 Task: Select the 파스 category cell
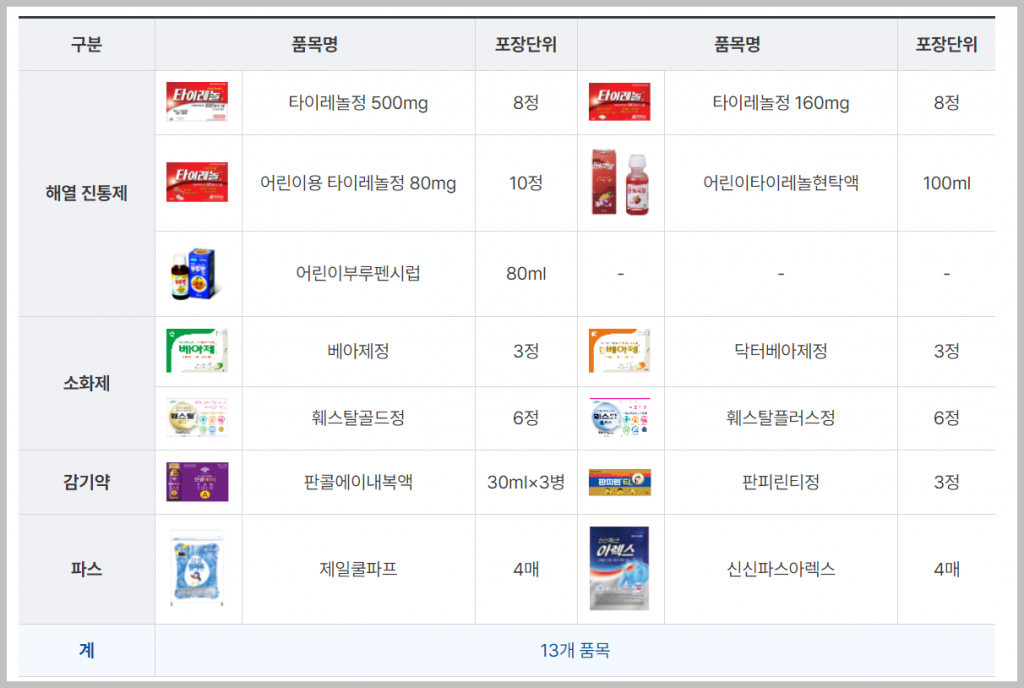(86, 569)
